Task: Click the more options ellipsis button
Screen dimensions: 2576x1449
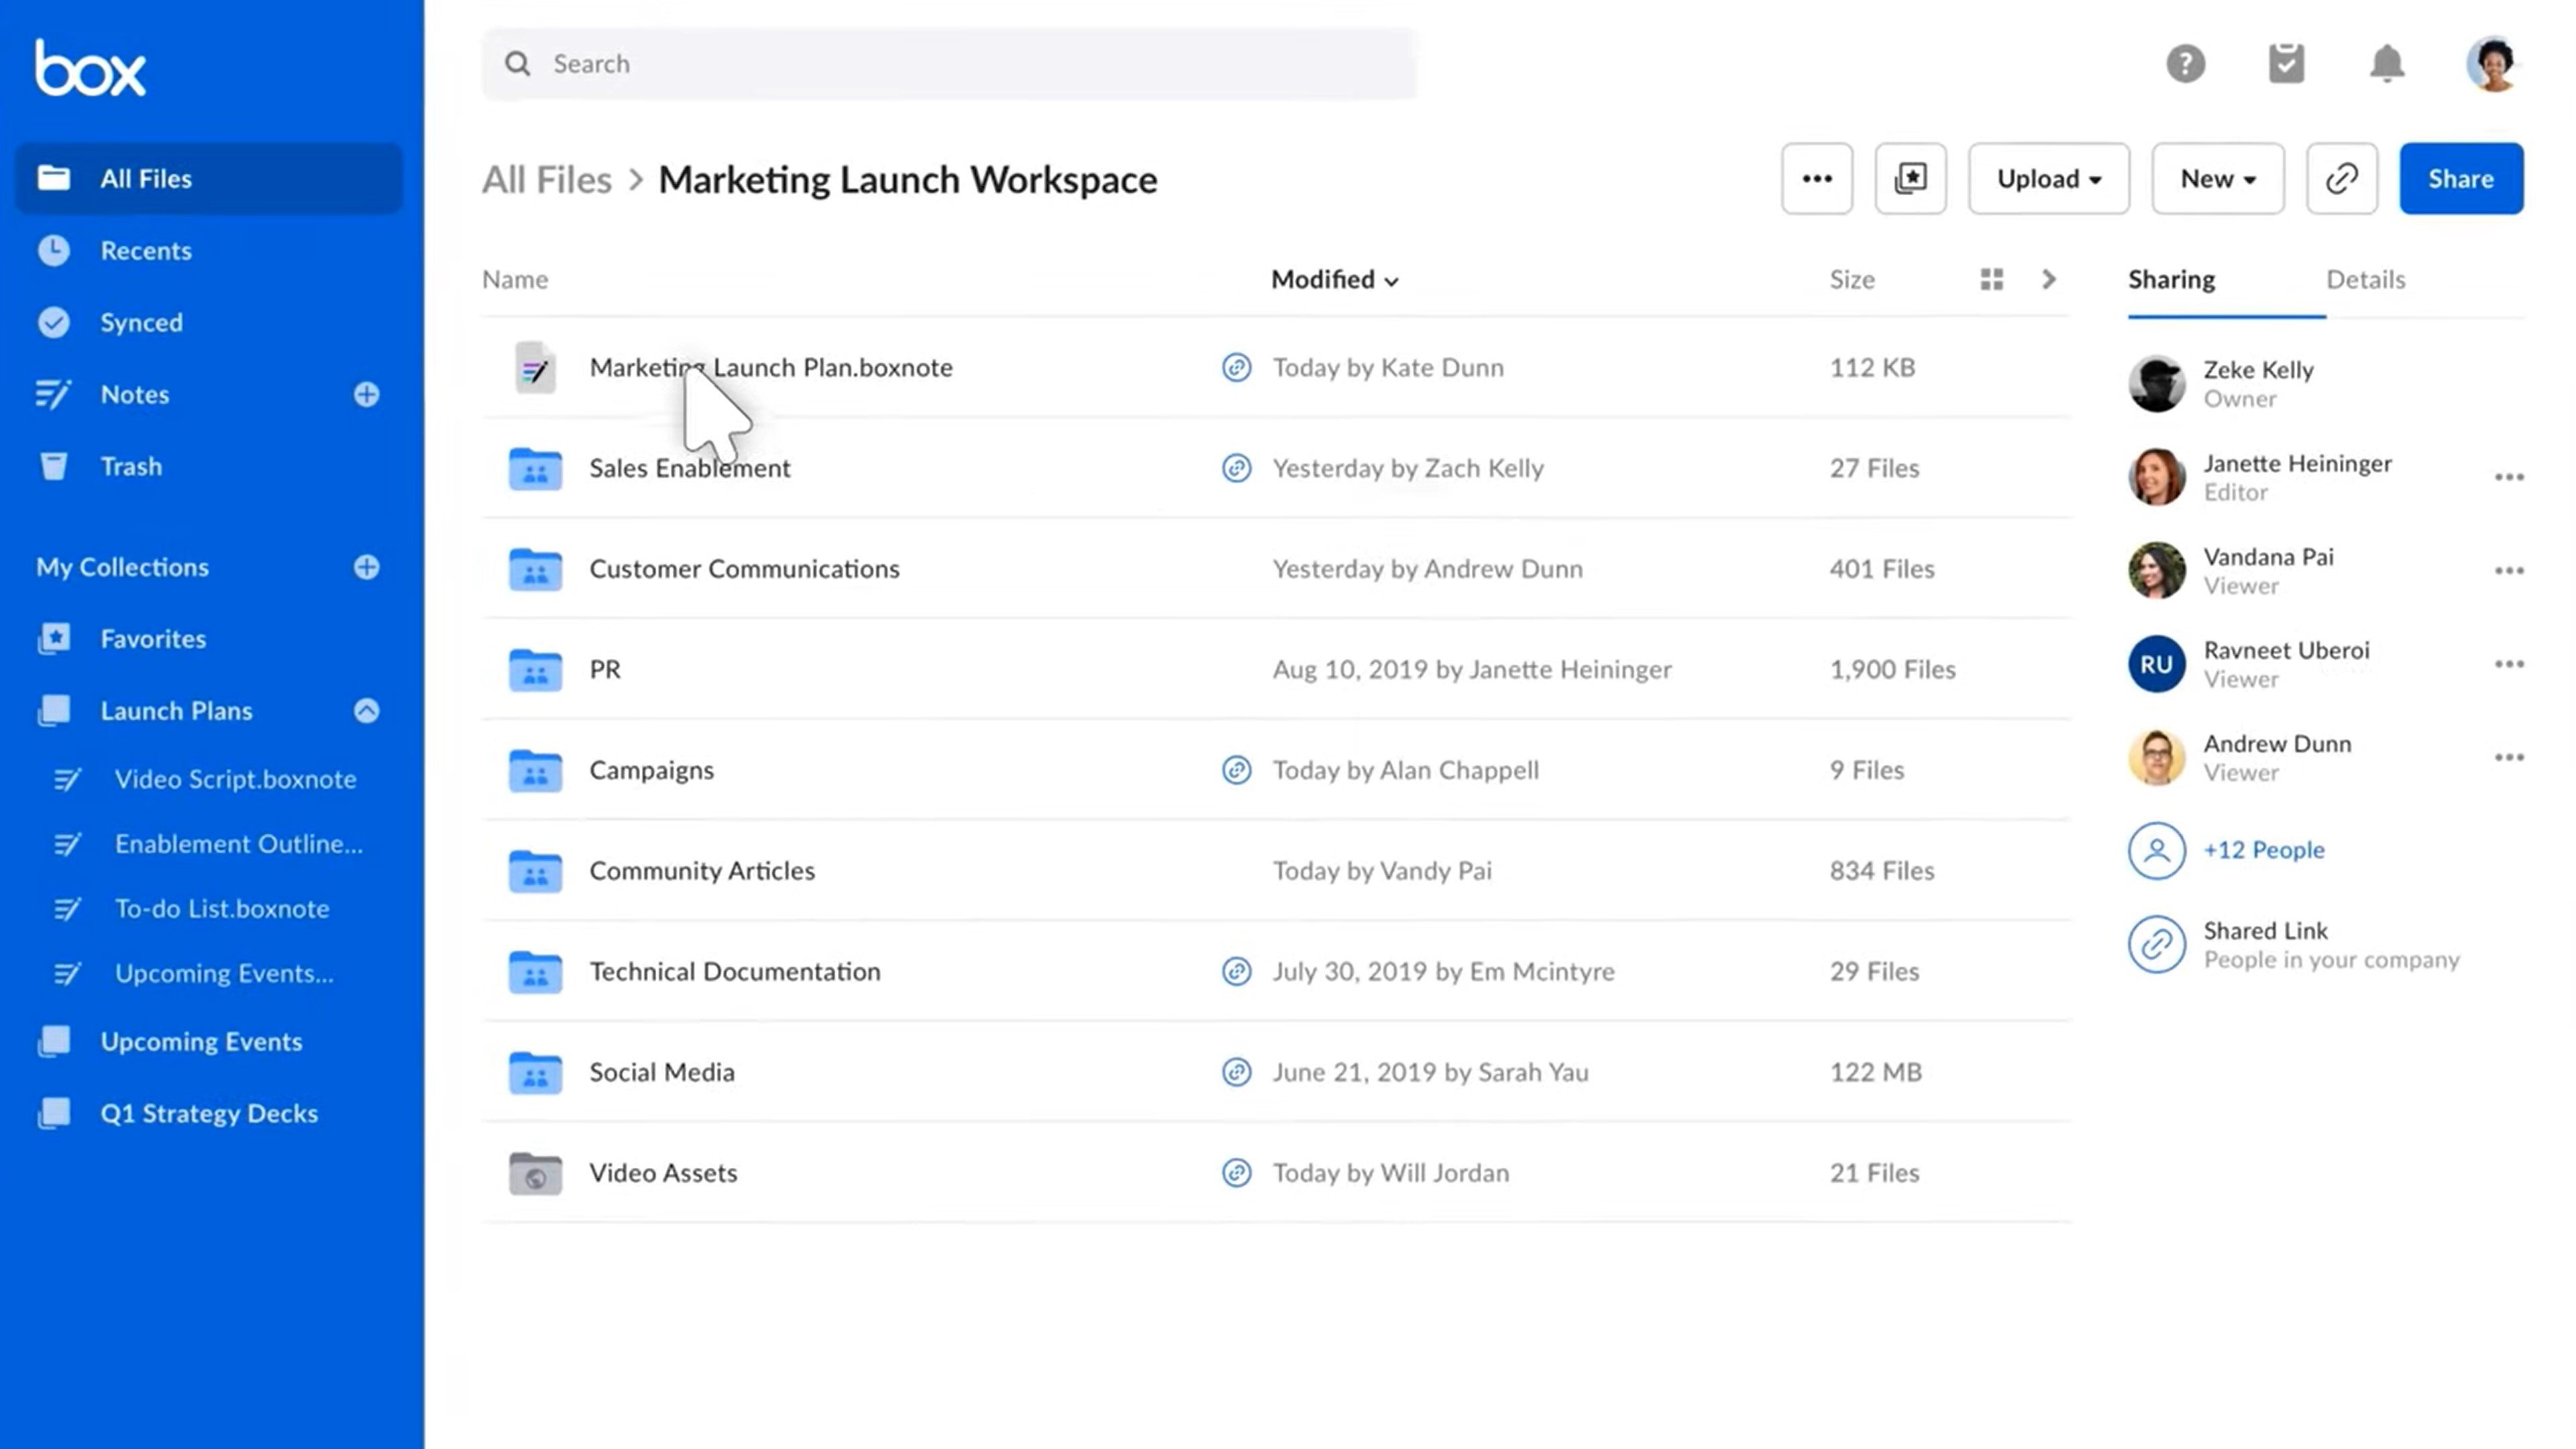Action: pos(1817,177)
